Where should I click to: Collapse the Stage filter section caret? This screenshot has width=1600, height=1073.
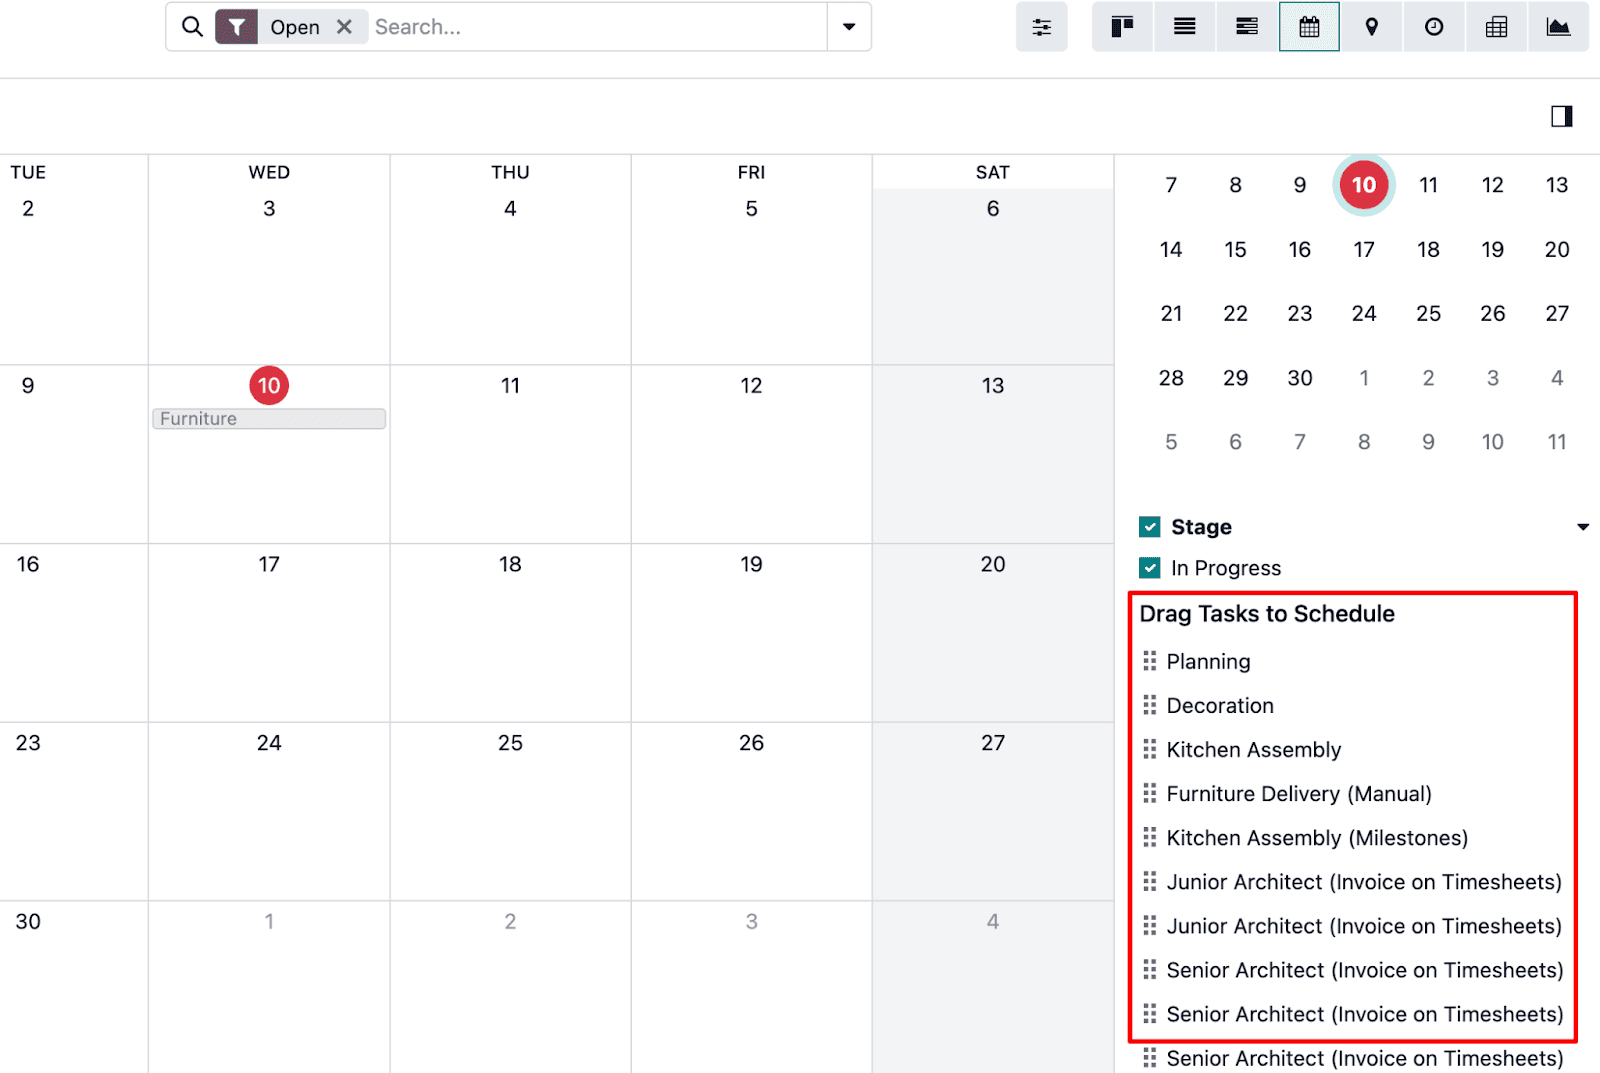coord(1582,527)
